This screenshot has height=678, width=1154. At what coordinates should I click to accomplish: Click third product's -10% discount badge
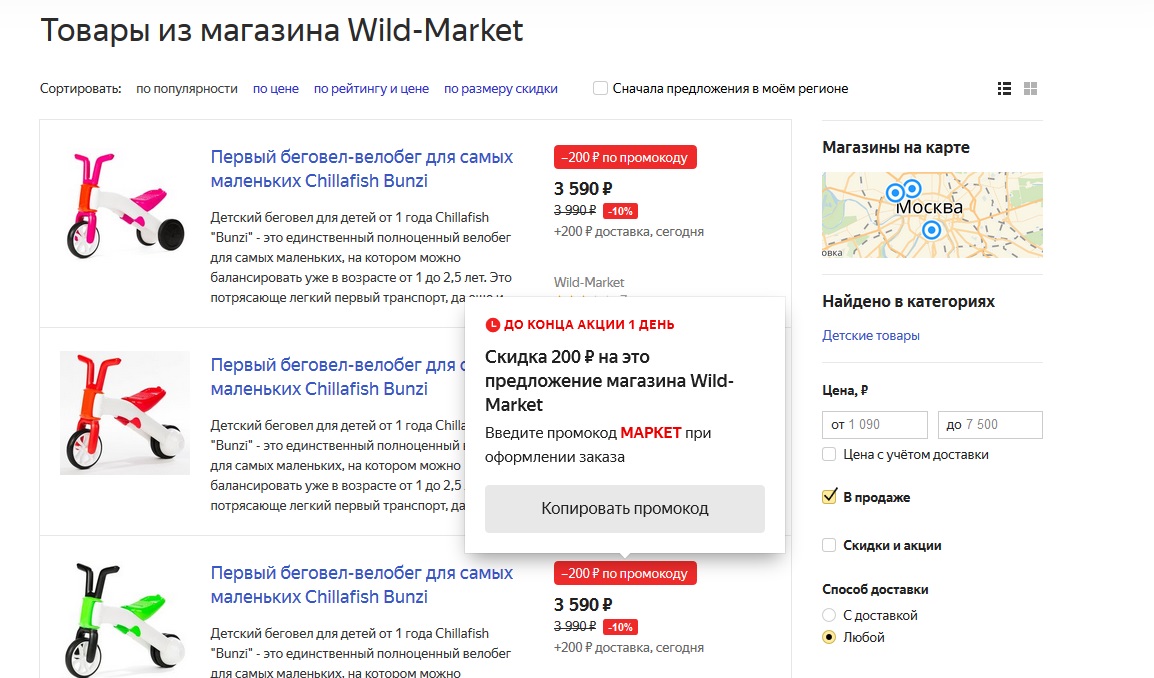click(620, 627)
